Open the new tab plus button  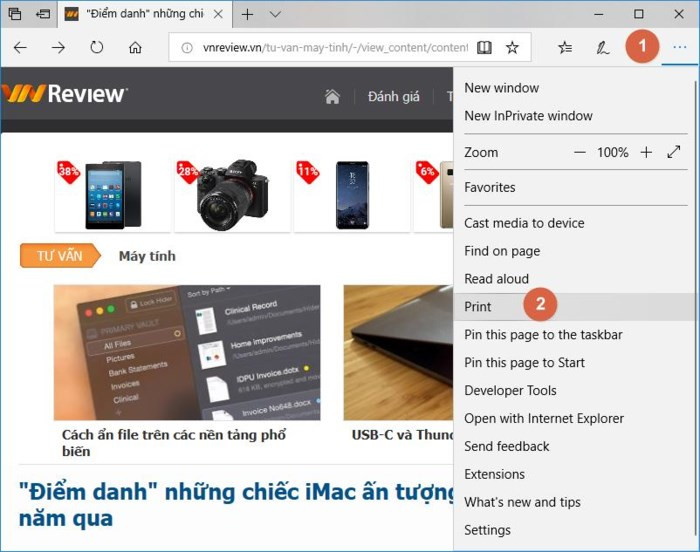tap(247, 14)
